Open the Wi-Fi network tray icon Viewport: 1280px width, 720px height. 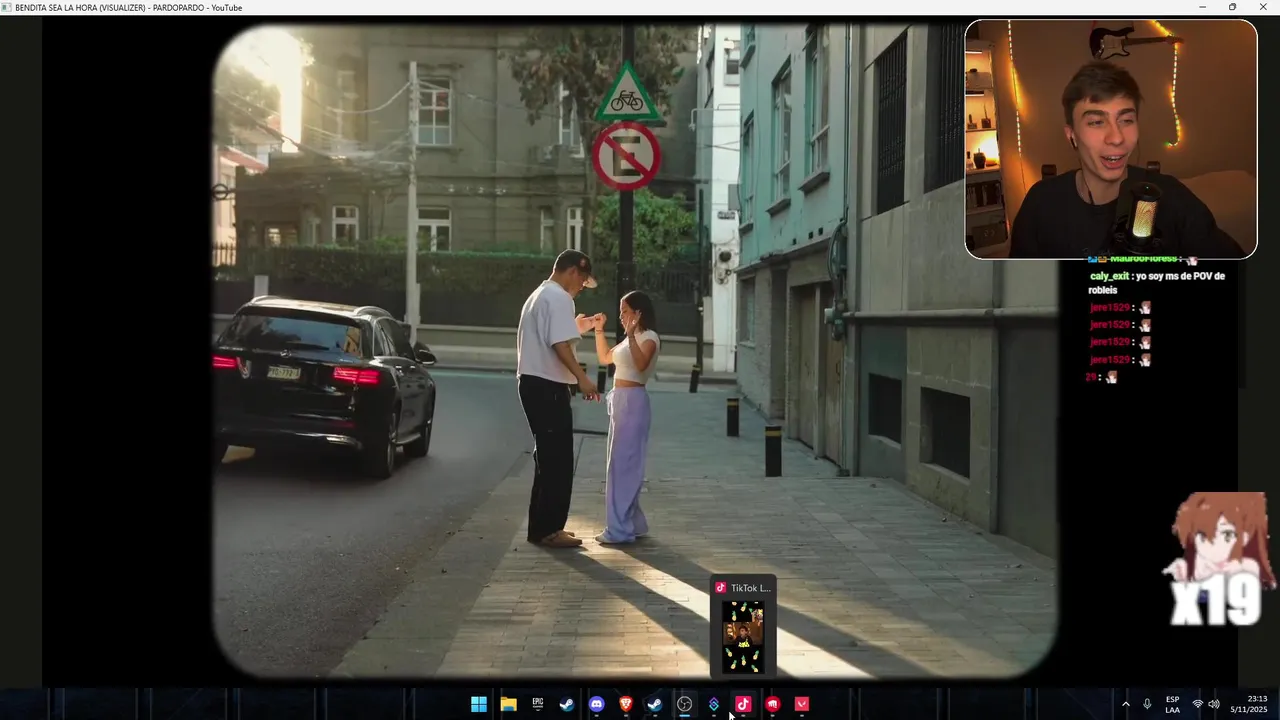[x=1198, y=704]
